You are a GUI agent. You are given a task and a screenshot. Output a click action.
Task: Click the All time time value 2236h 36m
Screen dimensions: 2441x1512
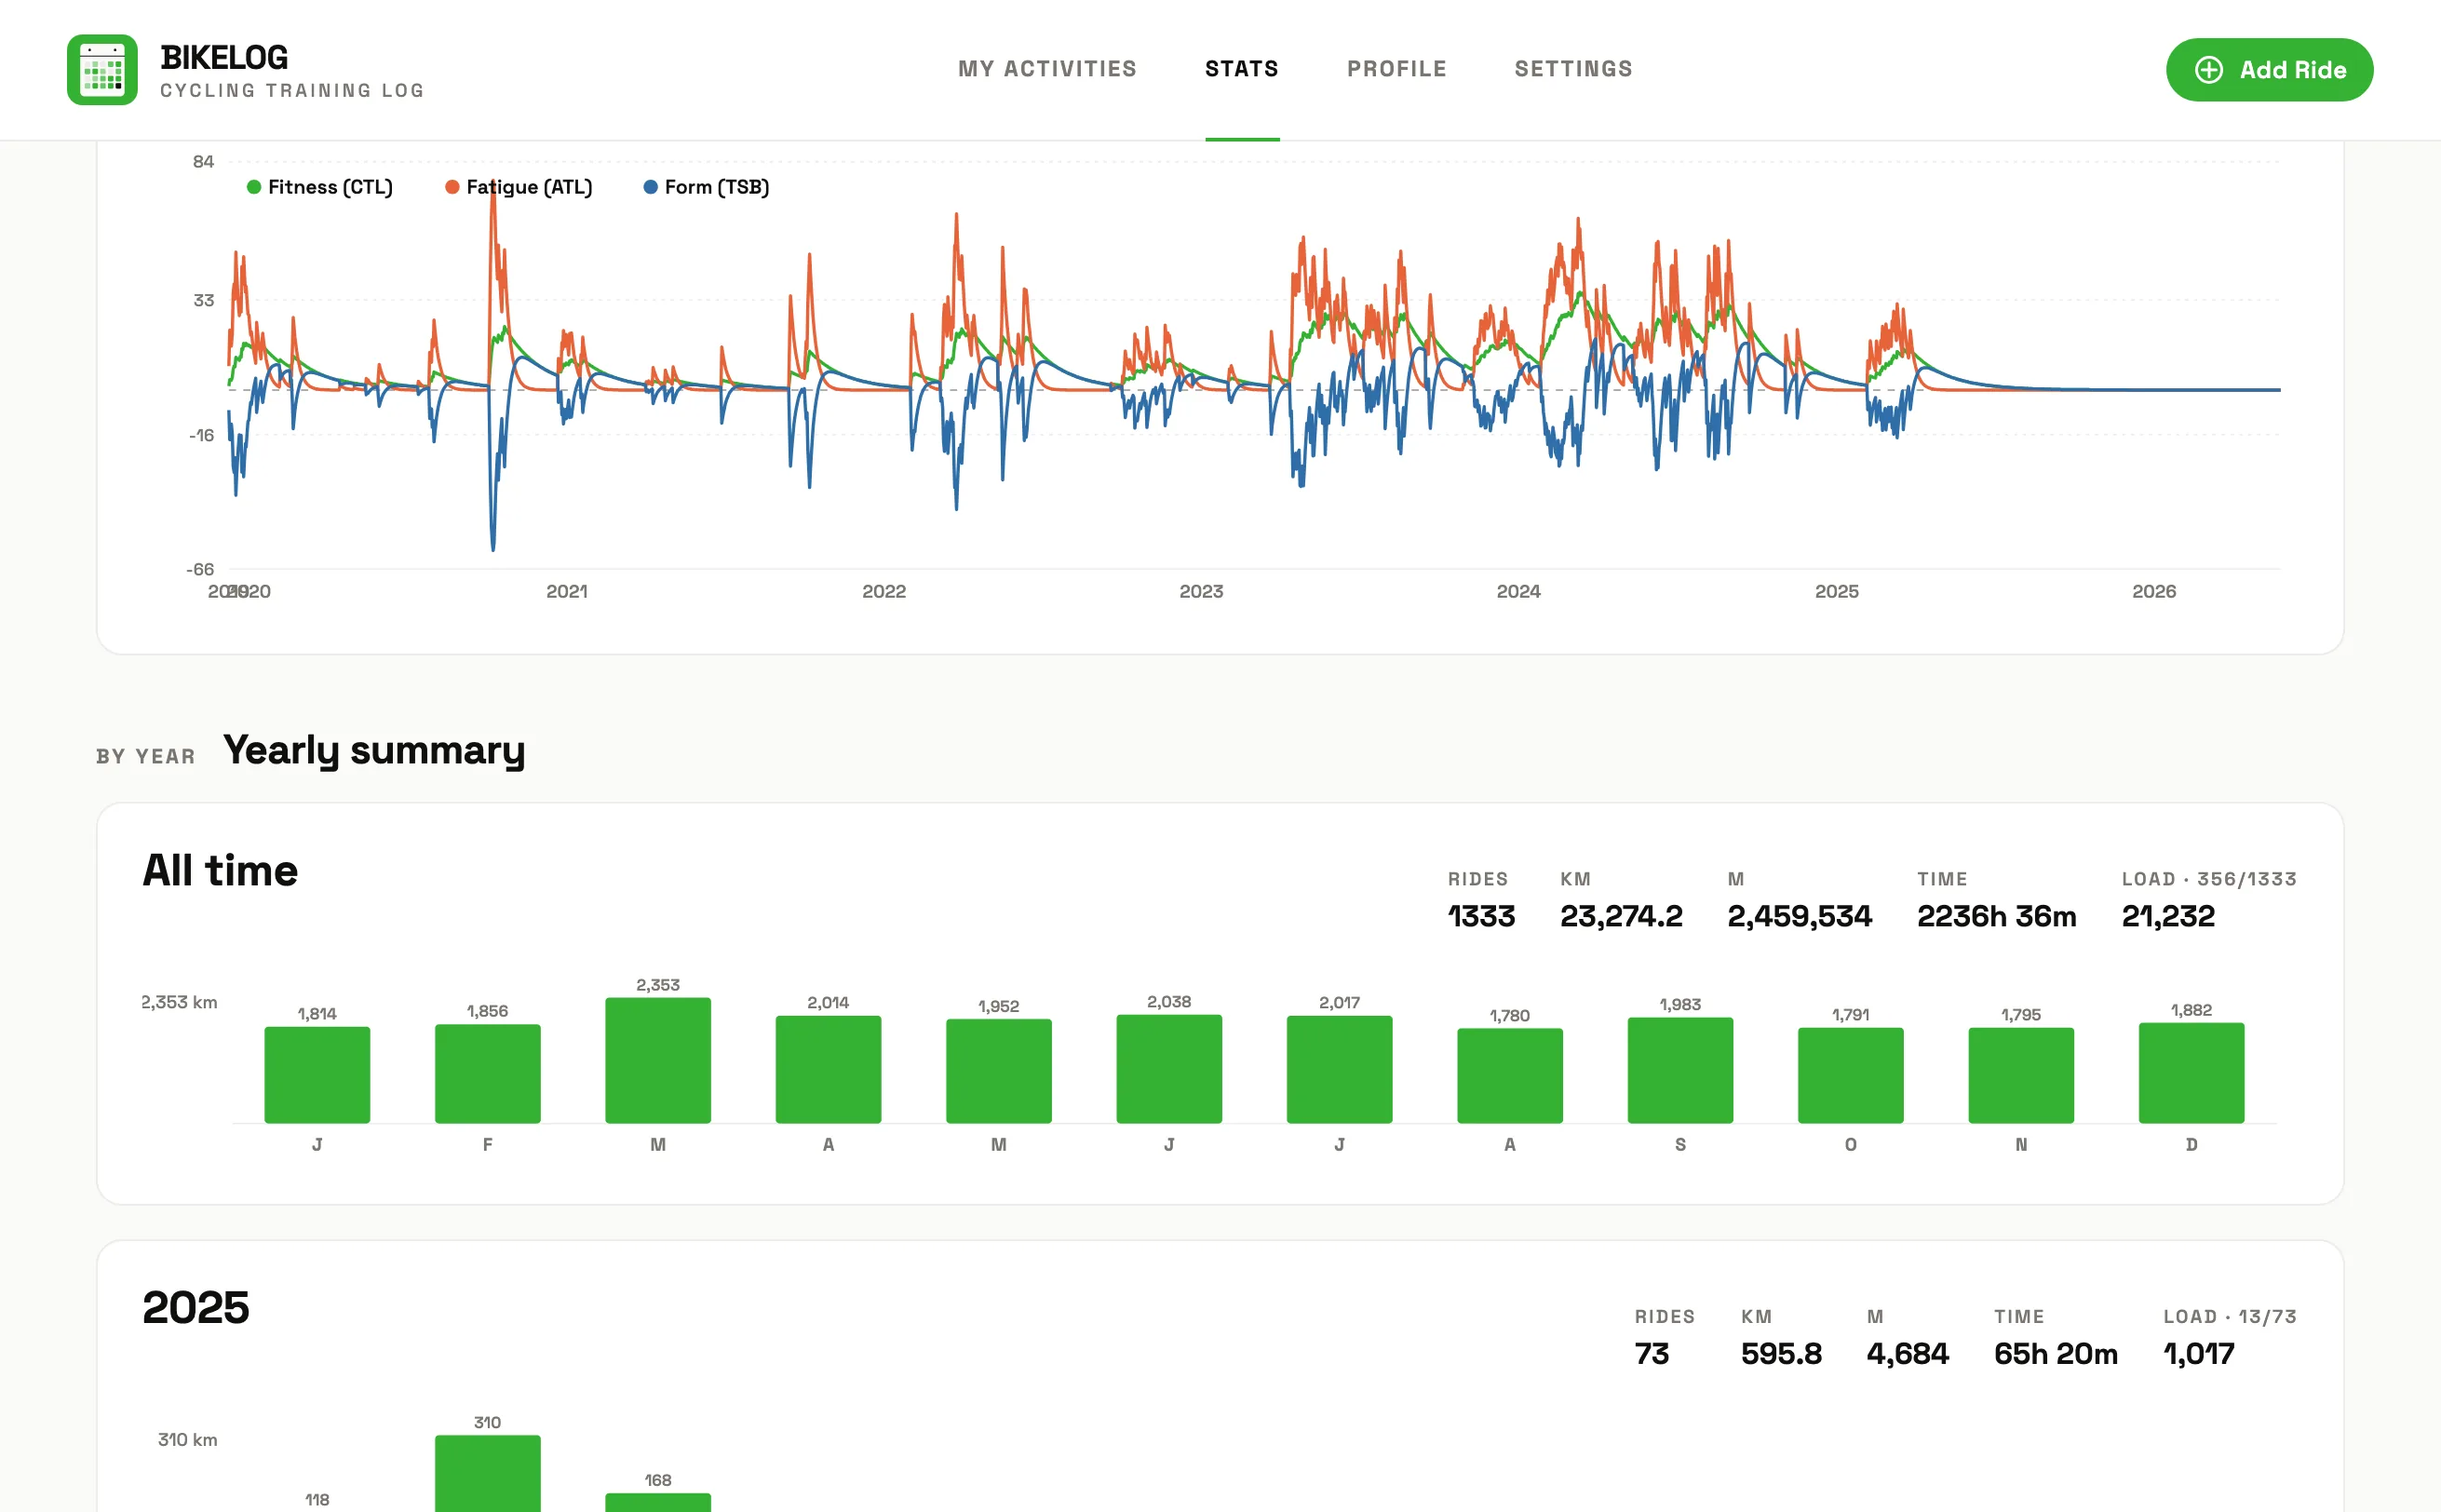1996,916
